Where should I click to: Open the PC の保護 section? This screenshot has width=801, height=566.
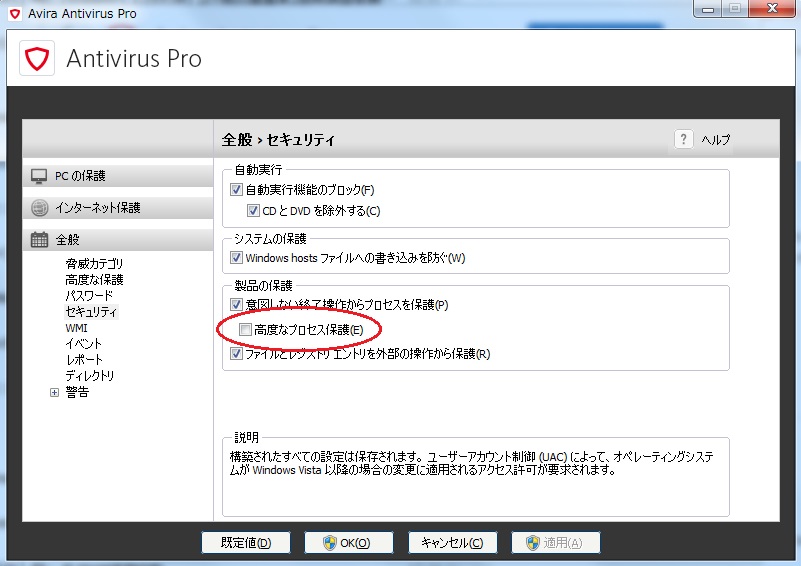[x=118, y=176]
